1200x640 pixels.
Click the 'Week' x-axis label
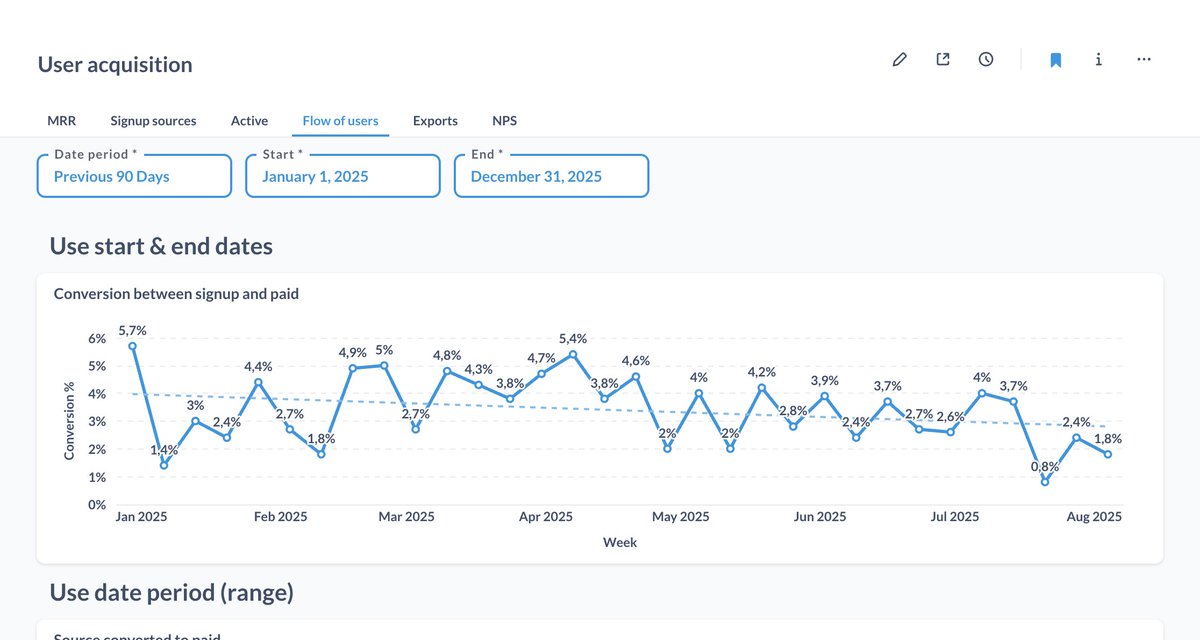[619, 542]
